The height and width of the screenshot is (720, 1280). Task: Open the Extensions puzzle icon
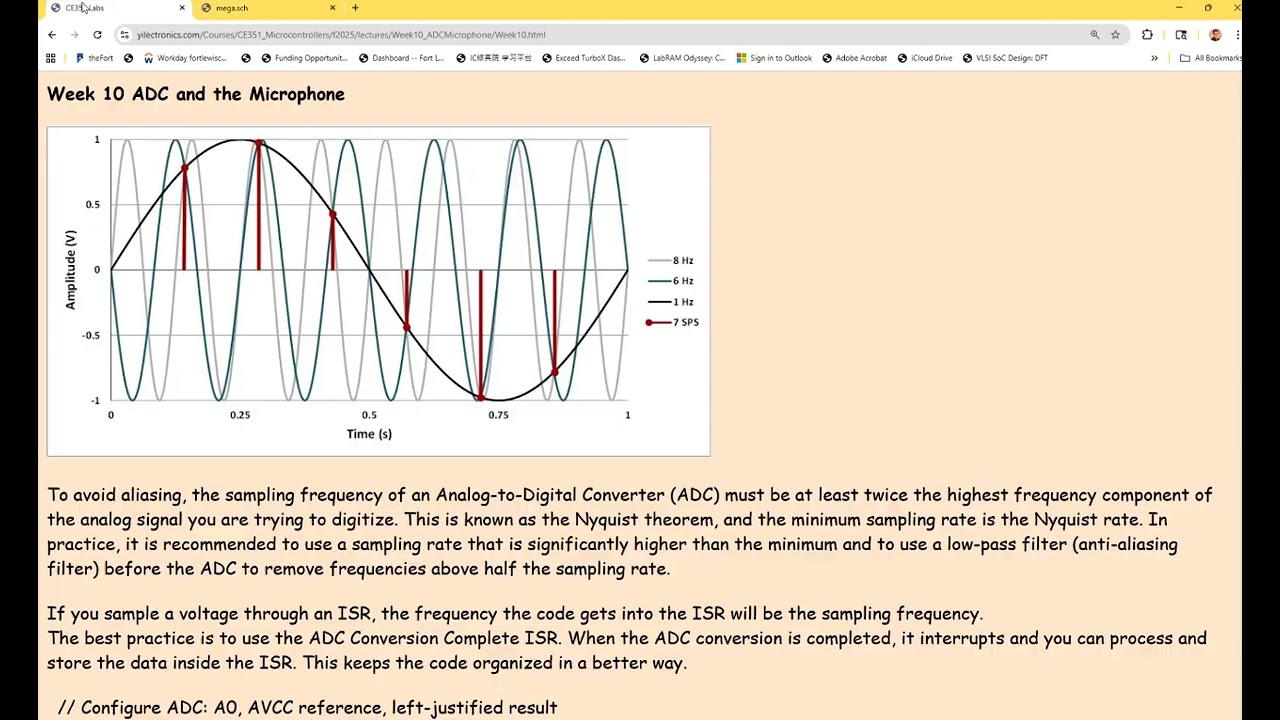[x=1147, y=35]
